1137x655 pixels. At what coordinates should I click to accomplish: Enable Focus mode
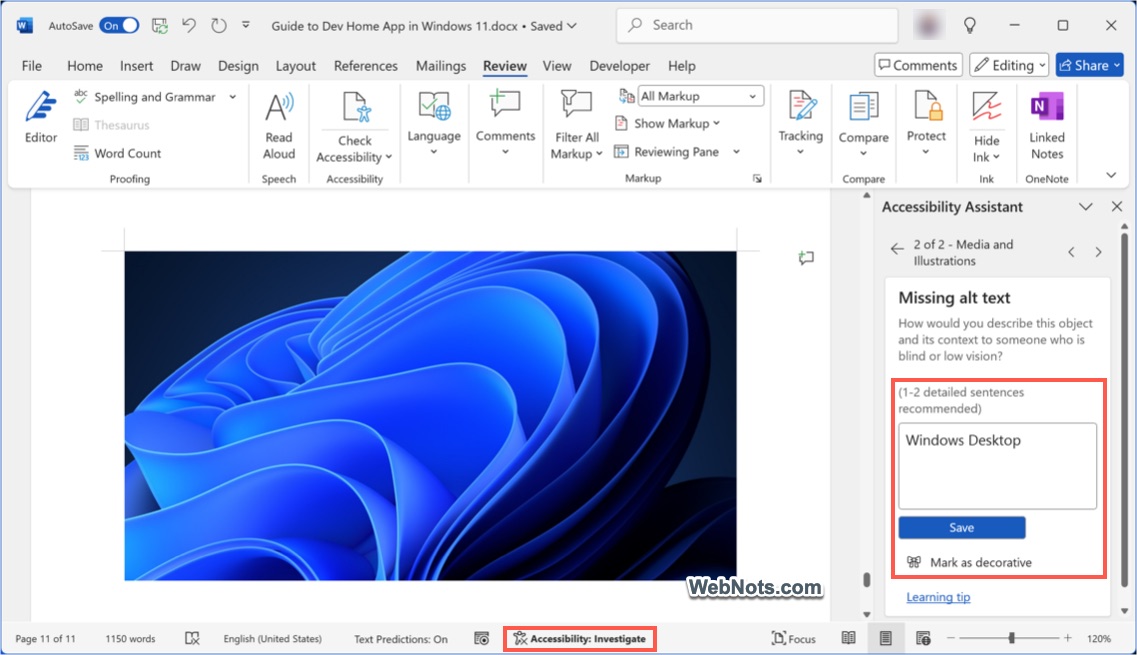793,638
